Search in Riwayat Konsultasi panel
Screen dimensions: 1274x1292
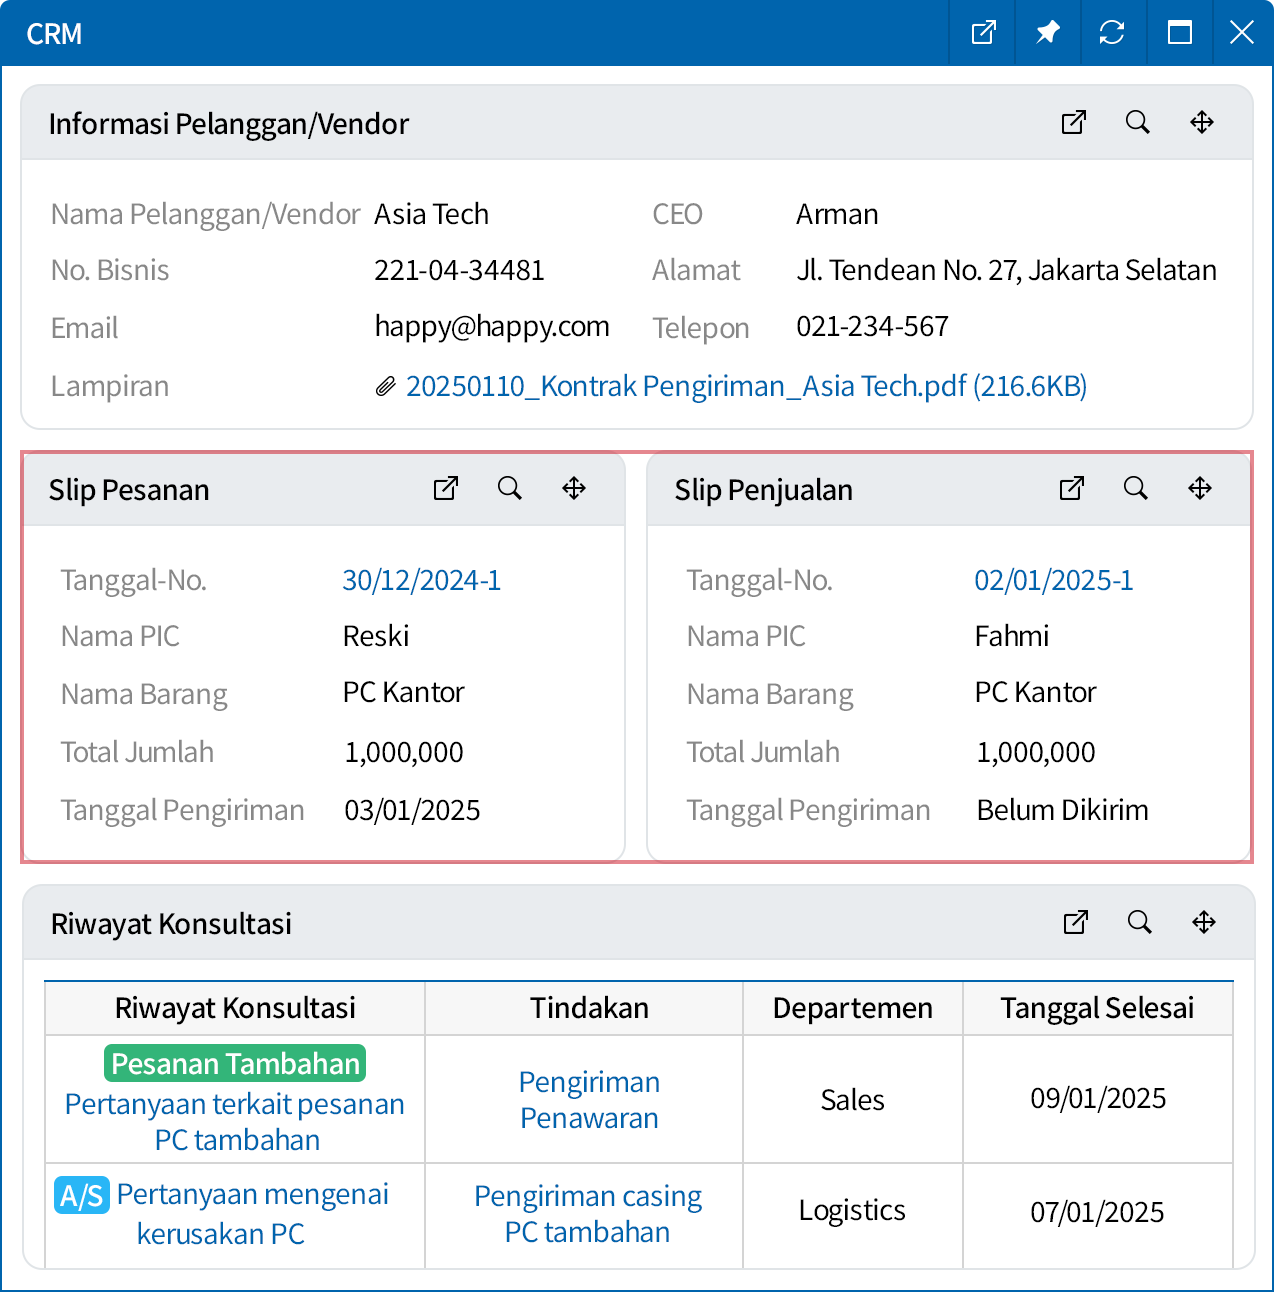click(x=1140, y=922)
